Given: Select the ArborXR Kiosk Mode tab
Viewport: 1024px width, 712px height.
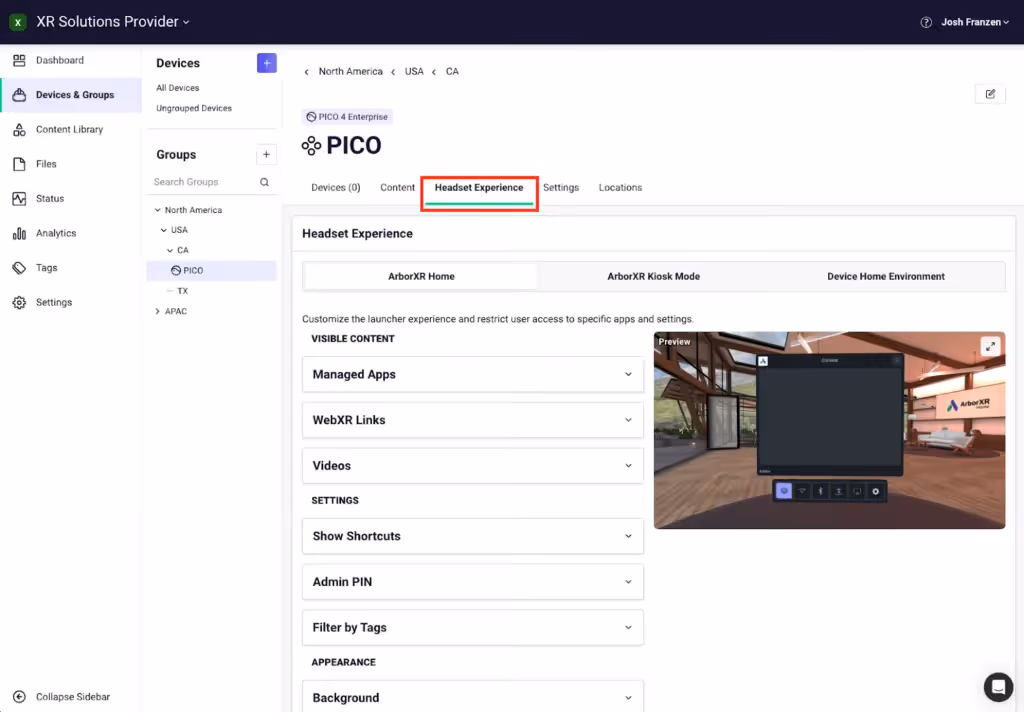Looking at the screenshot, I should 654,276.
